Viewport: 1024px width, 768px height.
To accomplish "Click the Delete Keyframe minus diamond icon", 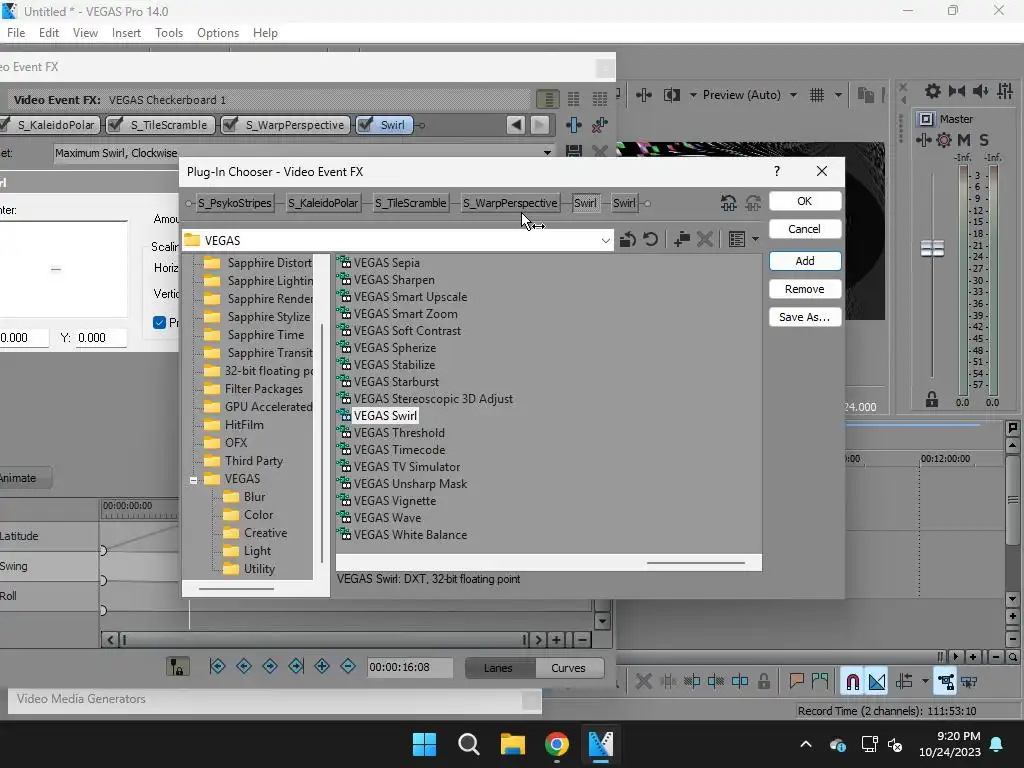I will tap(348, 666).
